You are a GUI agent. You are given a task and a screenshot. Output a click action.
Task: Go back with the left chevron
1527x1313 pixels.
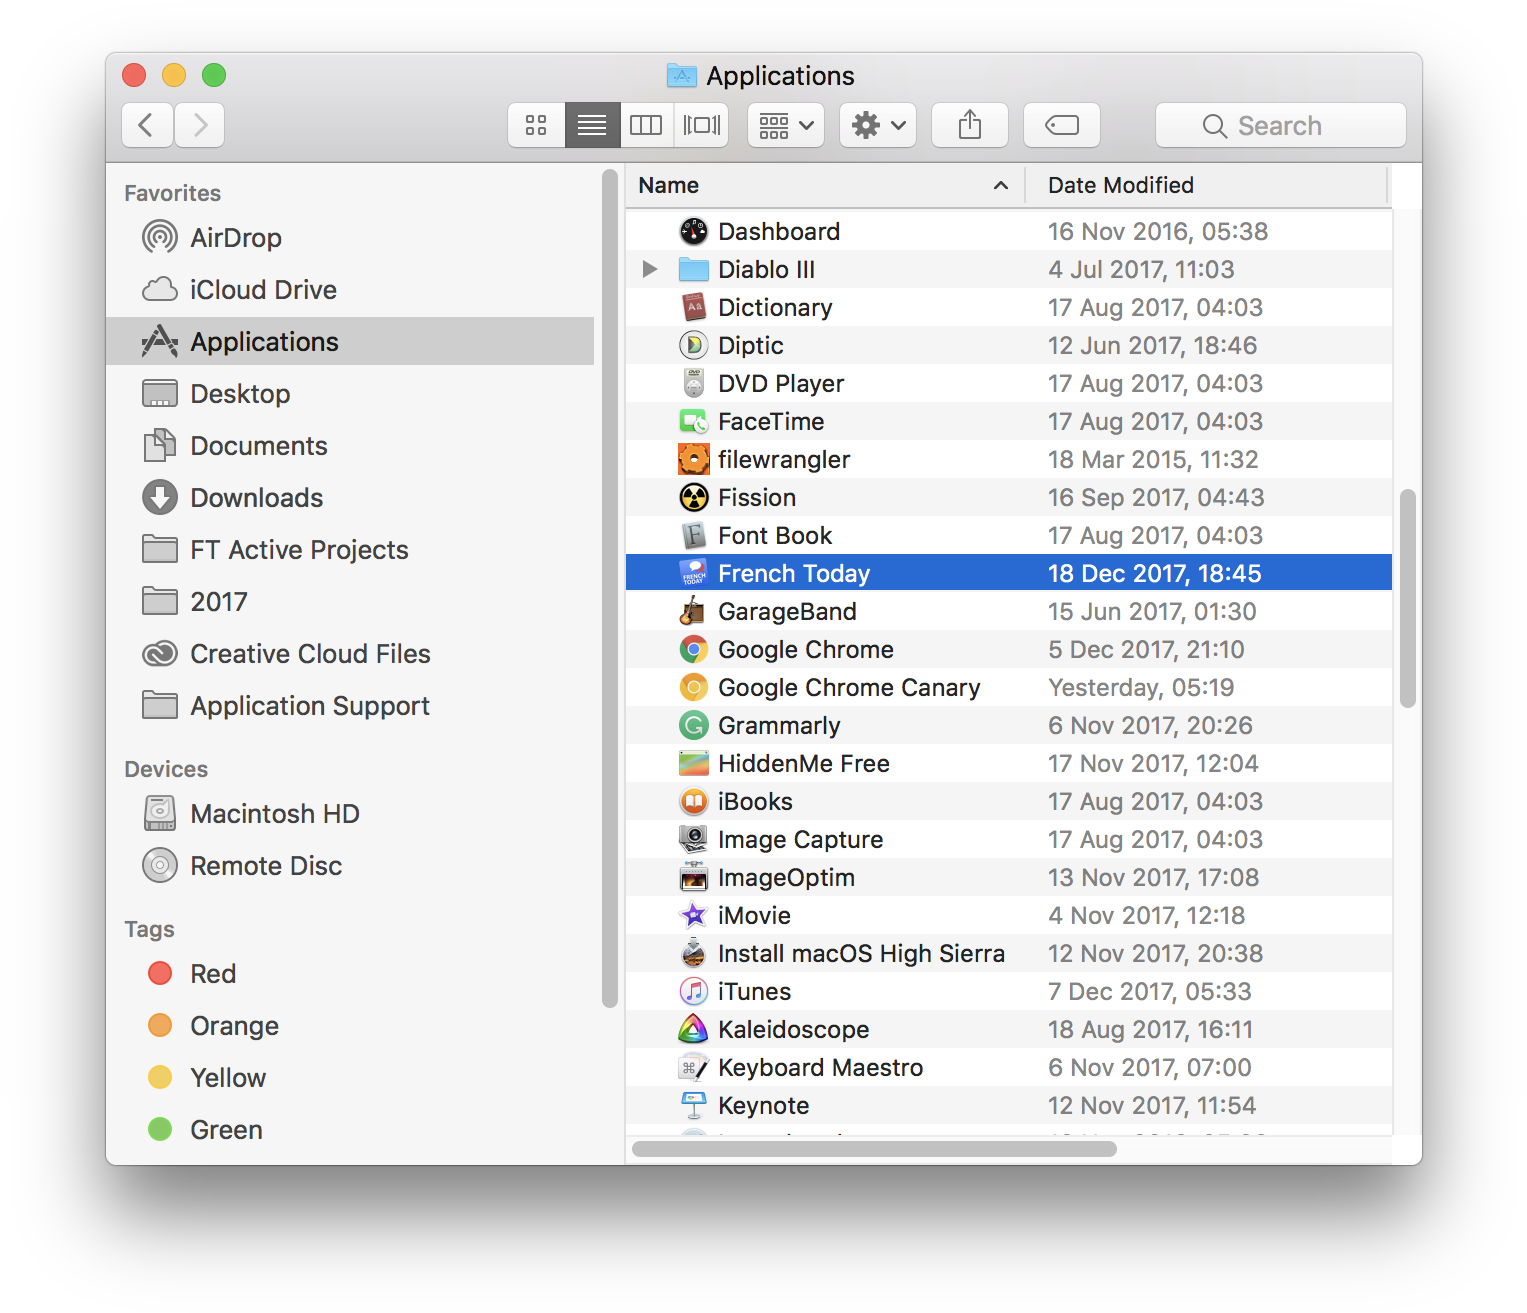point(147,125)
